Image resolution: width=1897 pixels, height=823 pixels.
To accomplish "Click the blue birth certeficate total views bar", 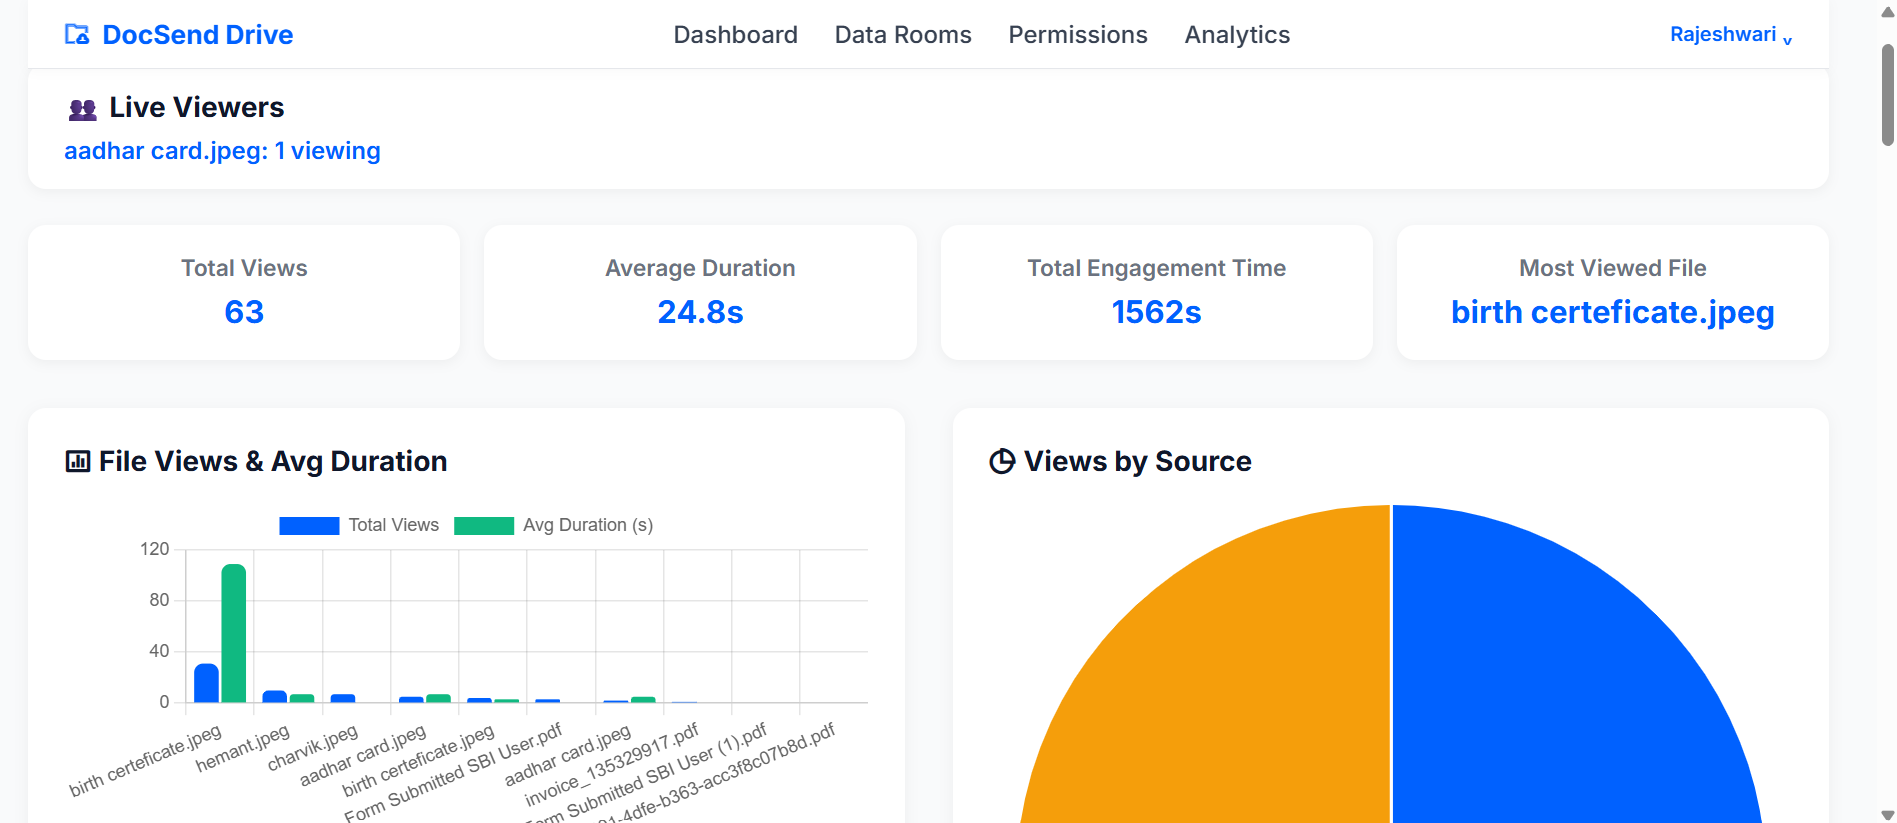I will pos(206,683).
